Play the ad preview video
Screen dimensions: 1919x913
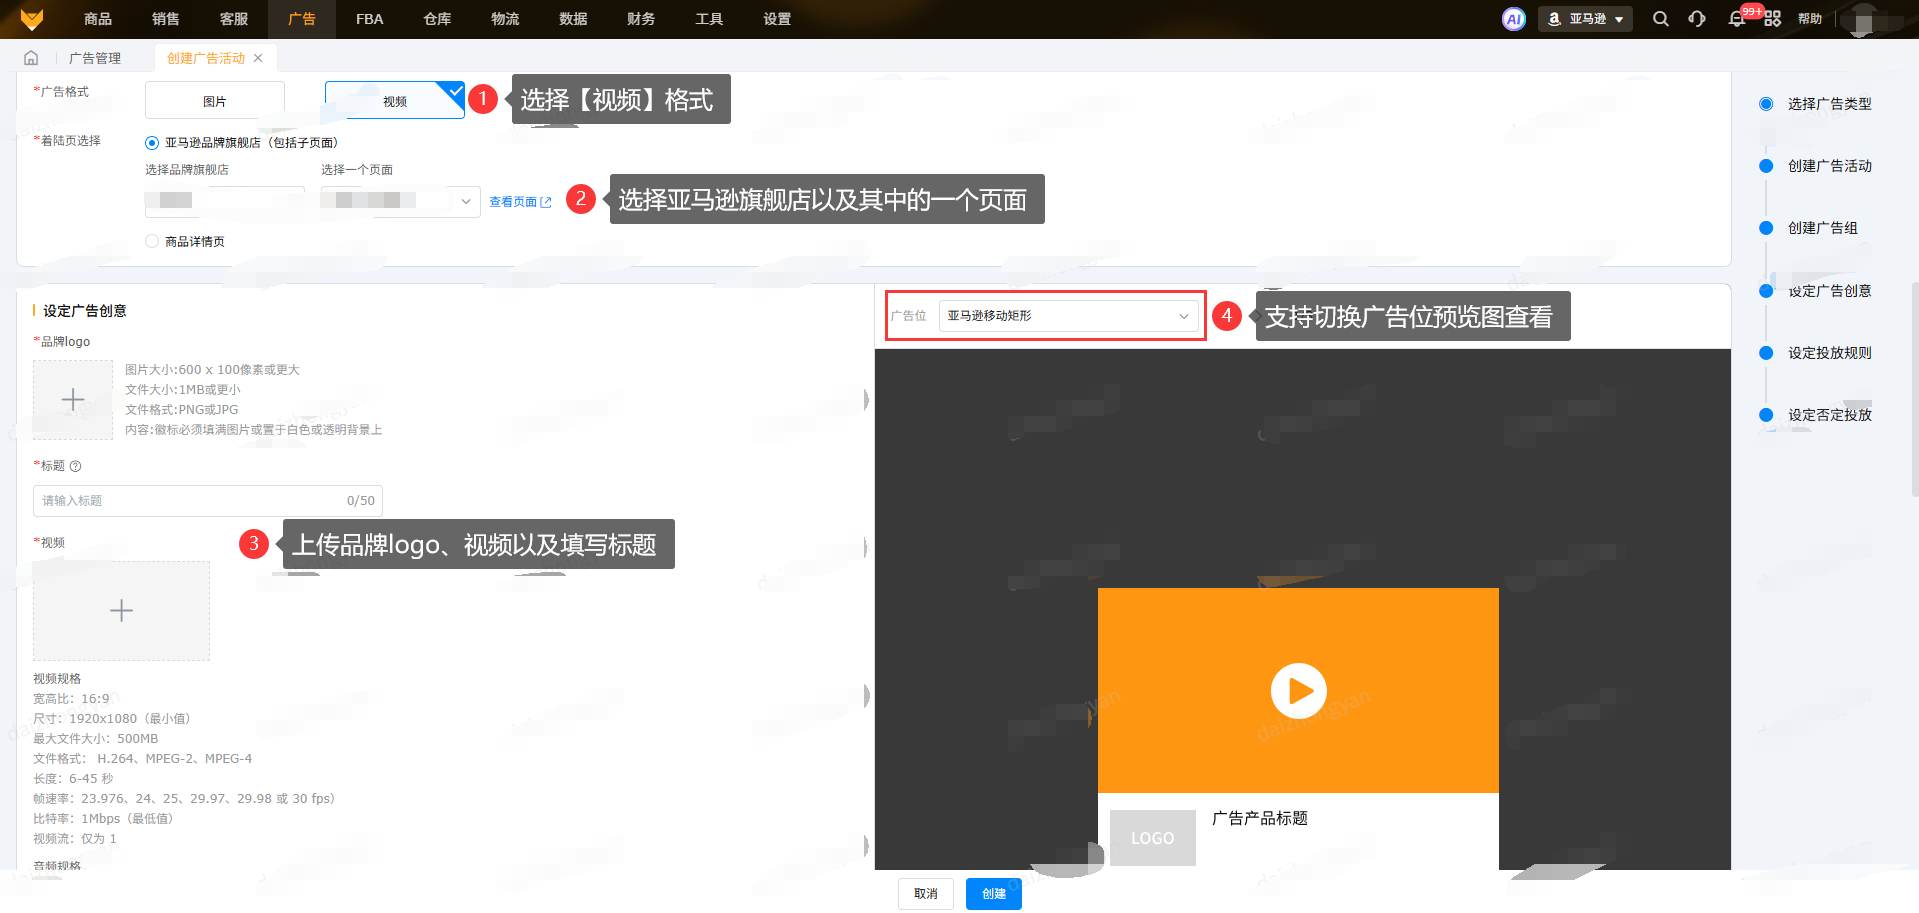click(x=1298, y=691)
